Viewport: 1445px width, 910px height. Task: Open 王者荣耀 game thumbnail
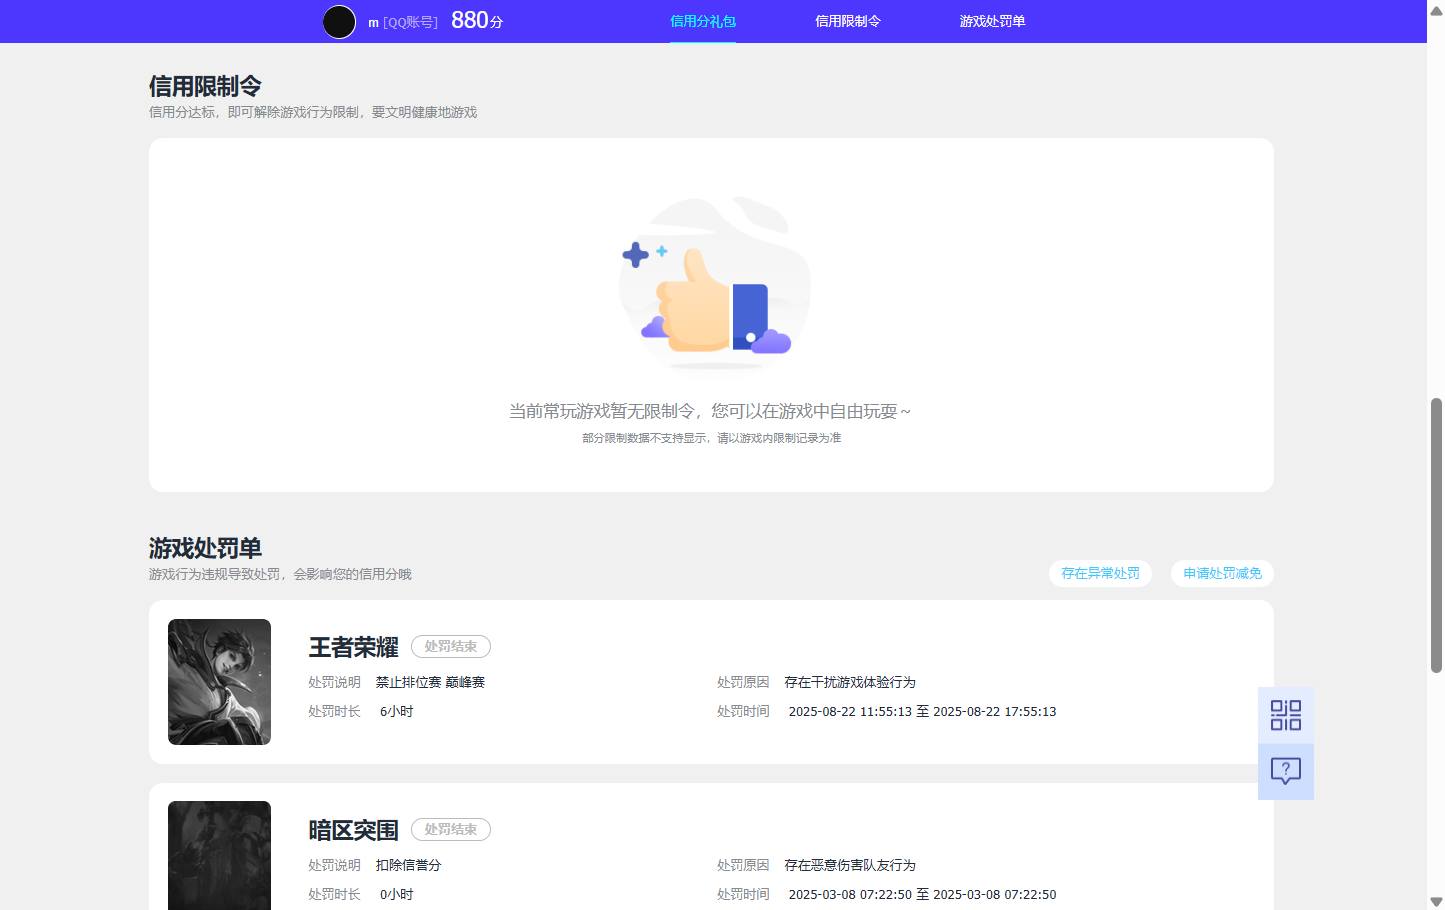point(219,682)
